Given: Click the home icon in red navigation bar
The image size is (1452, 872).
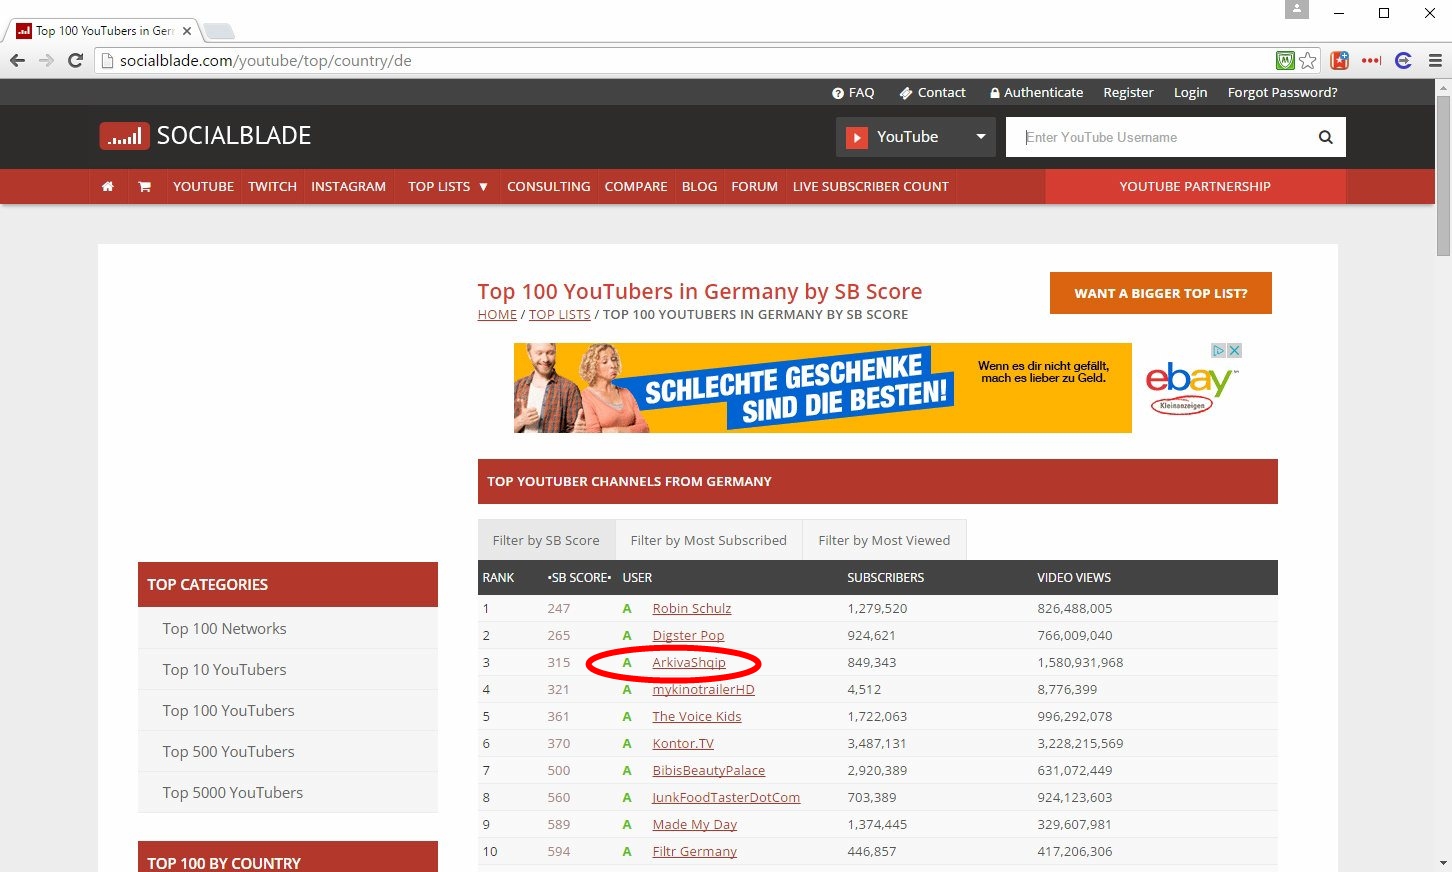Looking at the screenshot, I should [x=108, y=187].
